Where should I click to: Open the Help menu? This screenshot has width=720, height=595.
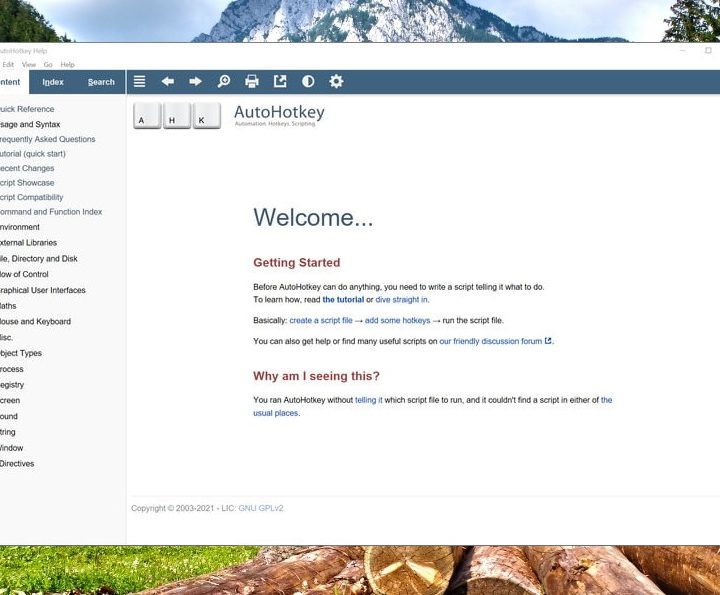[x=68, y=65]
